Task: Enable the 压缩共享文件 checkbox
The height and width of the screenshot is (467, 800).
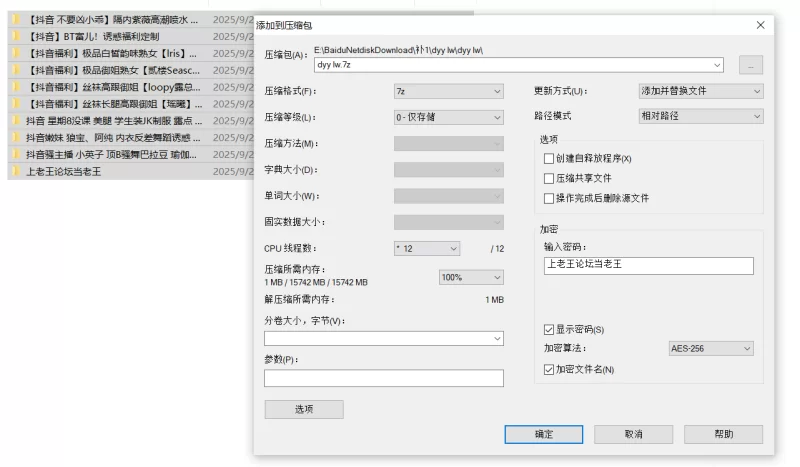Action: coord(549,179)
